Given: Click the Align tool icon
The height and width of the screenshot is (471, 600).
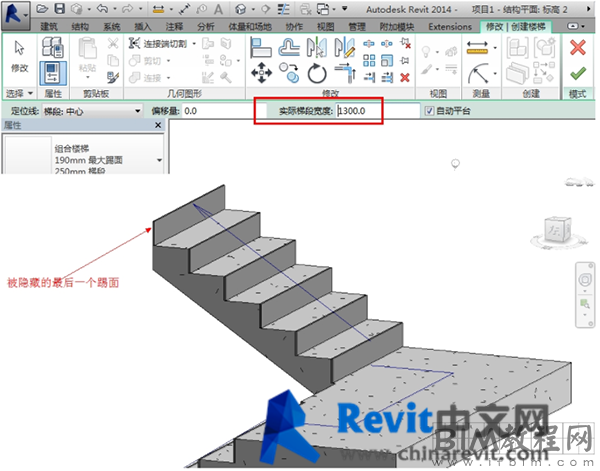Looking at the screenshot, I should tap(261, 47).
